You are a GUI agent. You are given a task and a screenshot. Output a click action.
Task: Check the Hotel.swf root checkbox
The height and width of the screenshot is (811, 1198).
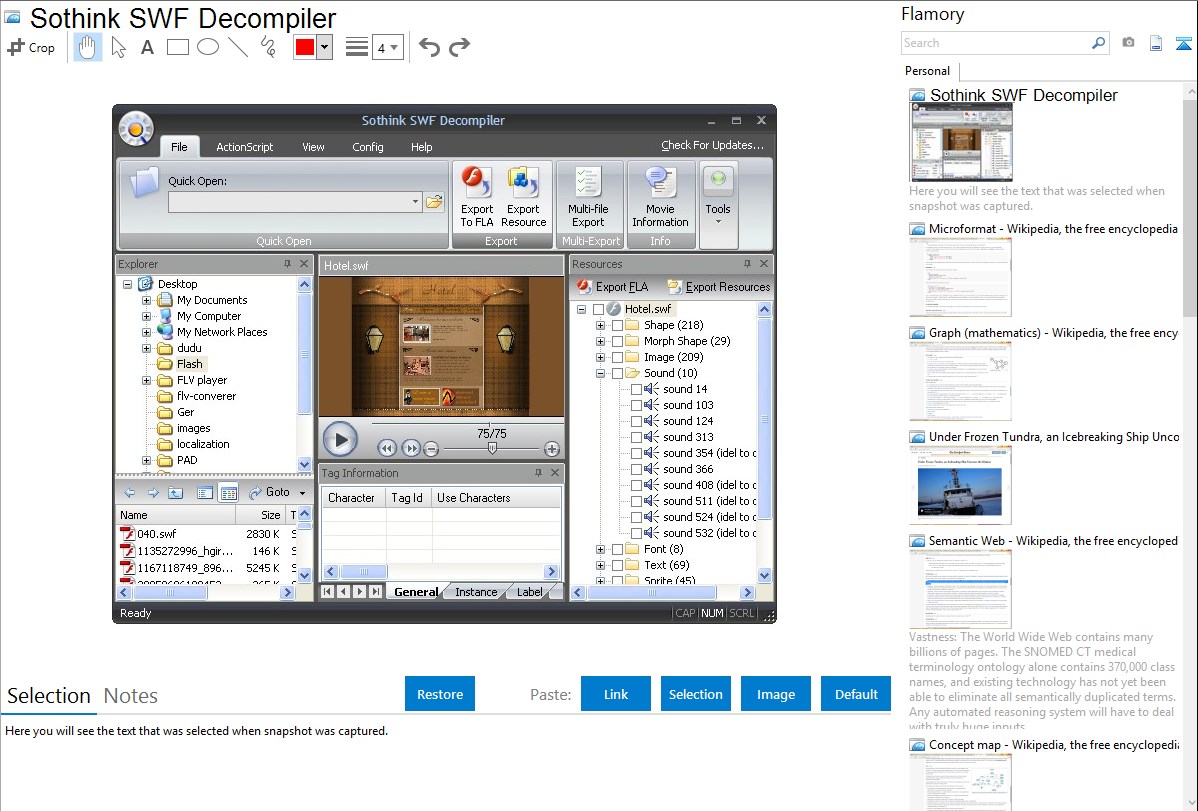[599, 310]
